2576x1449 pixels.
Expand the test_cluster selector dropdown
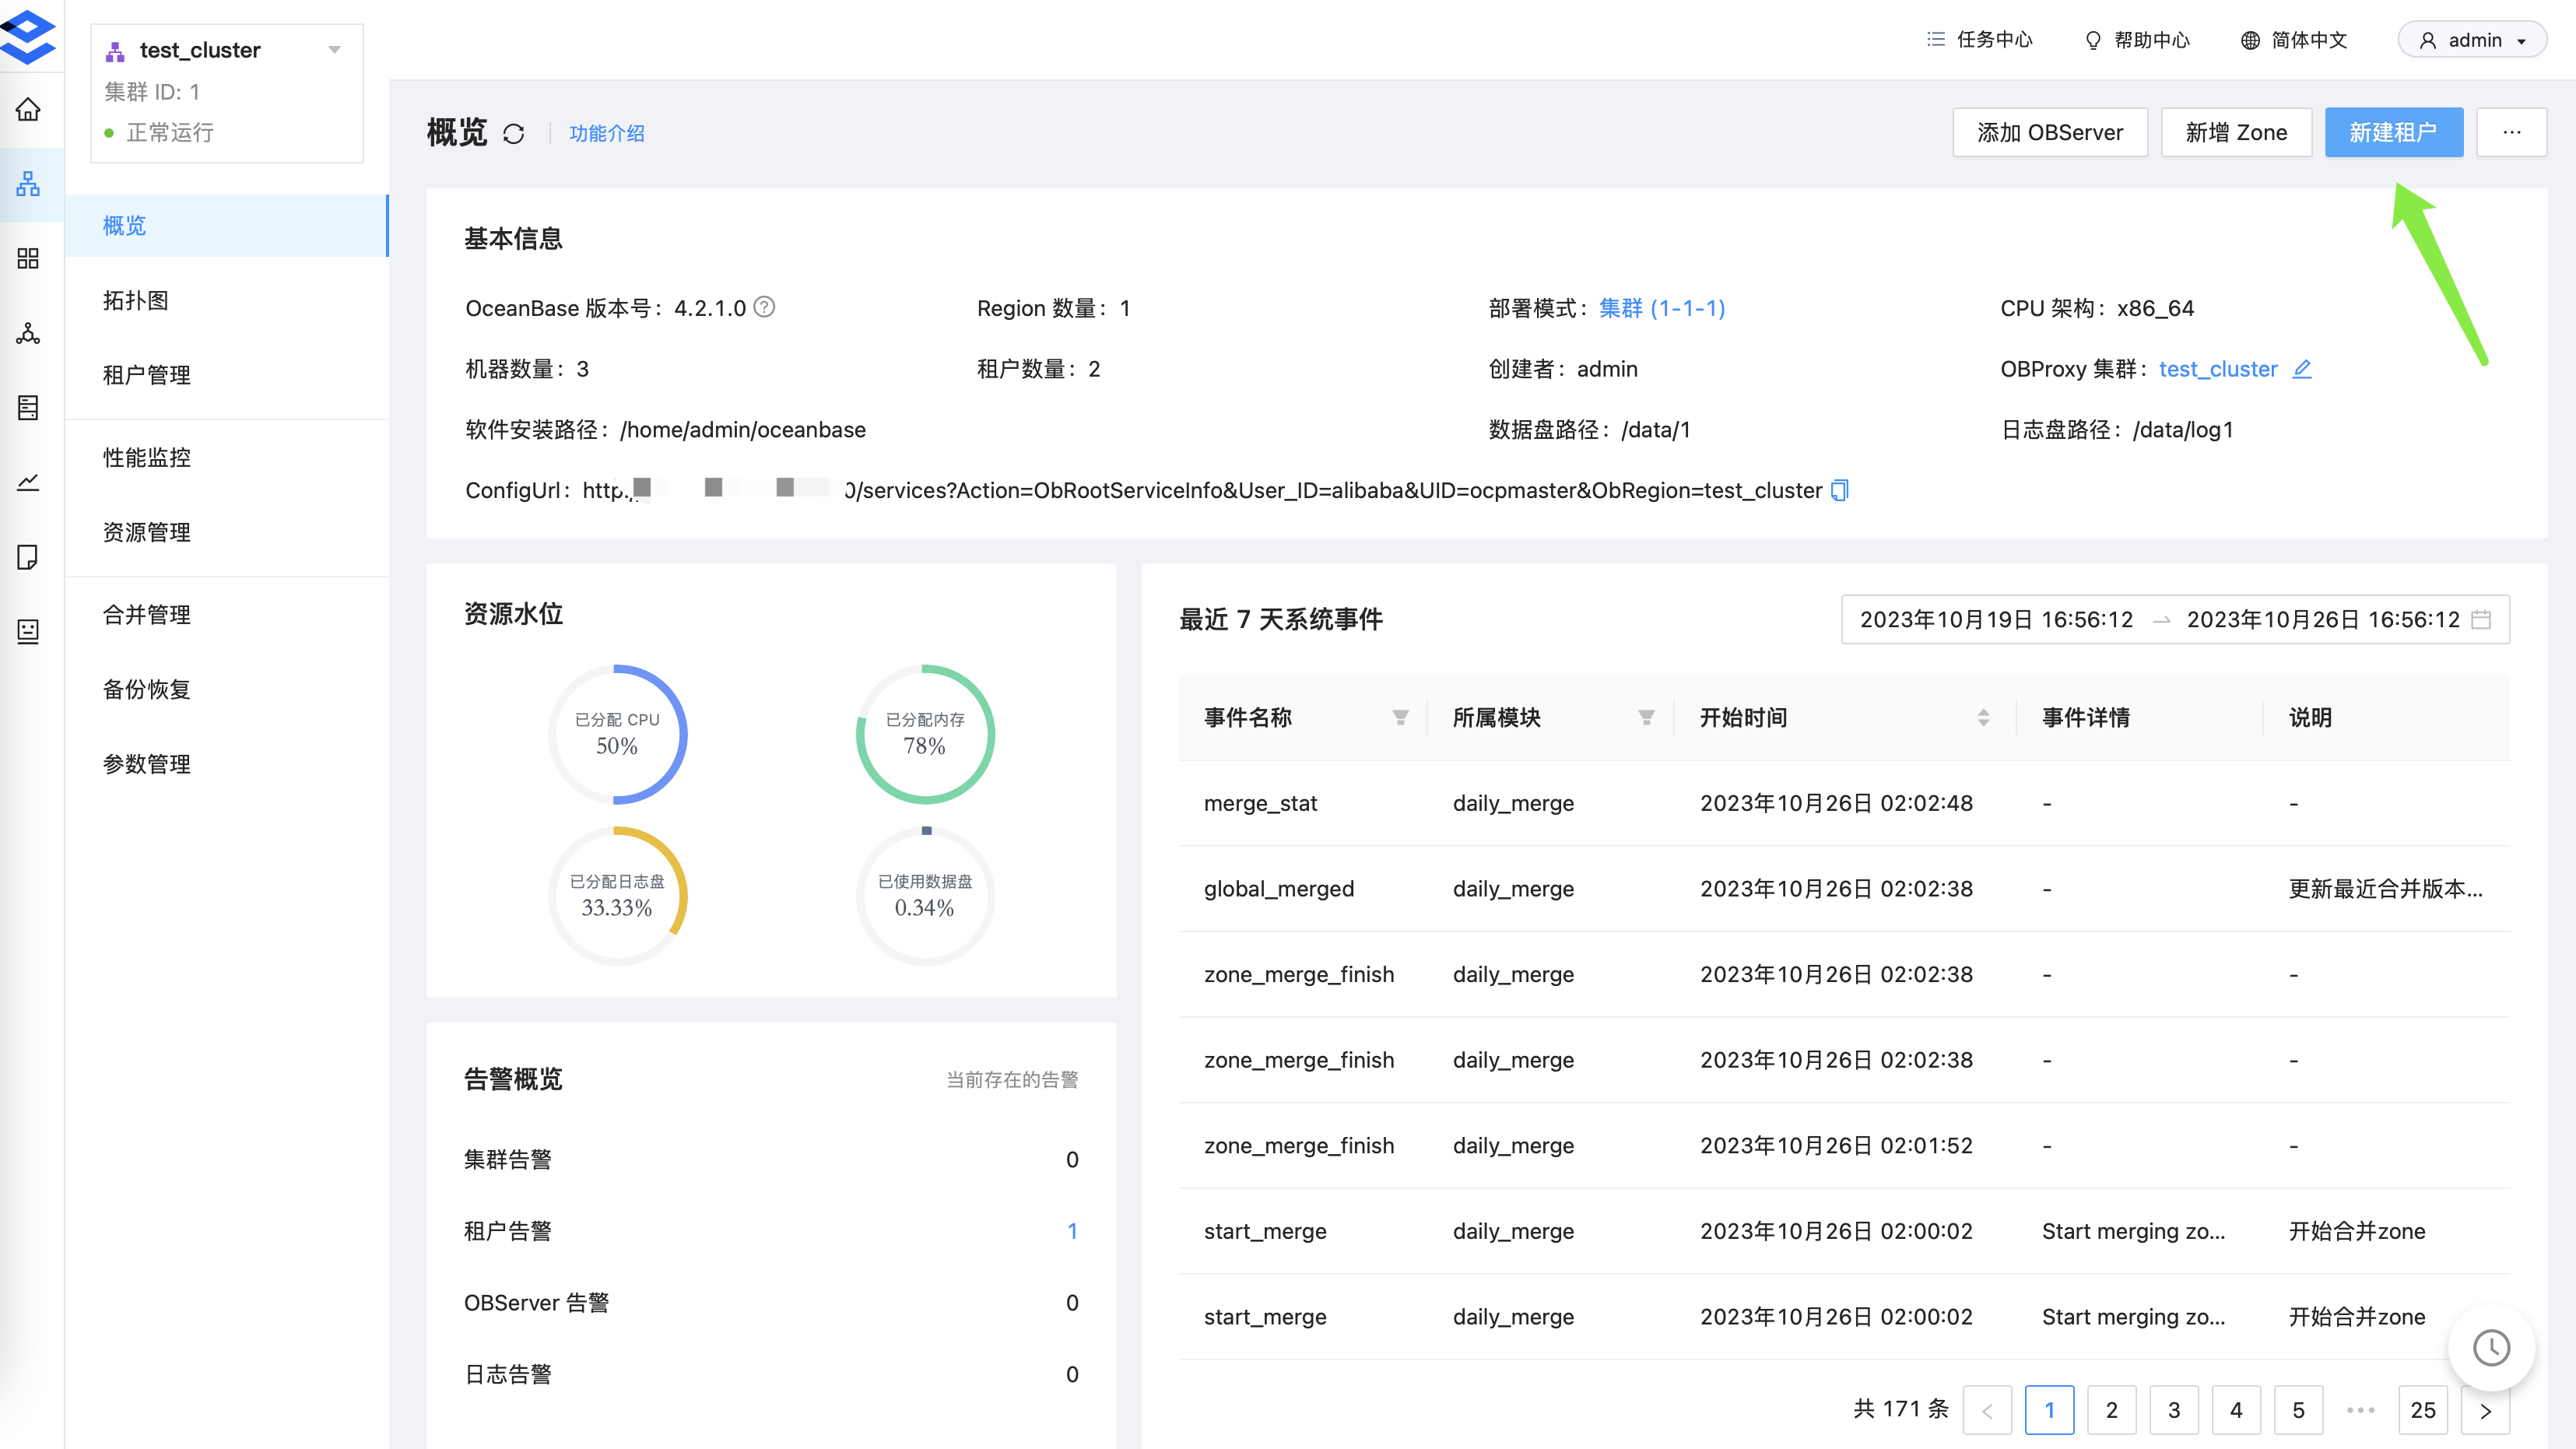335,50
